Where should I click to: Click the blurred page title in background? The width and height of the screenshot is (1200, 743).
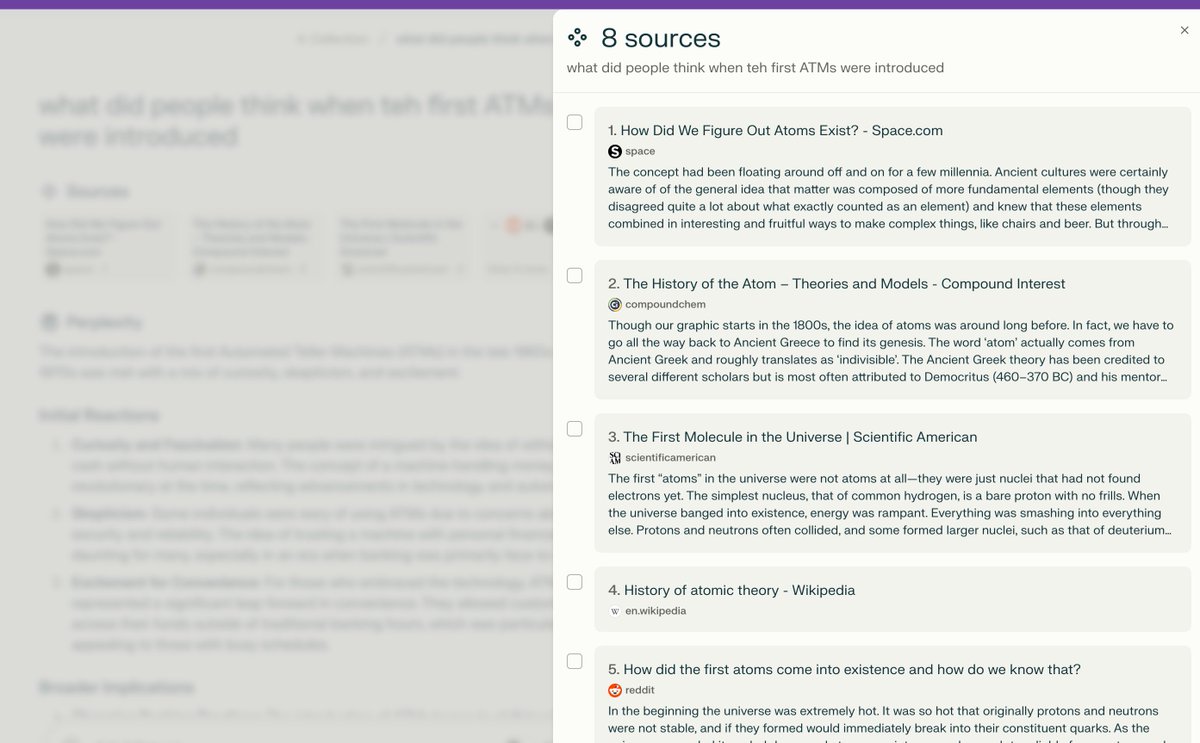[296, 120]
